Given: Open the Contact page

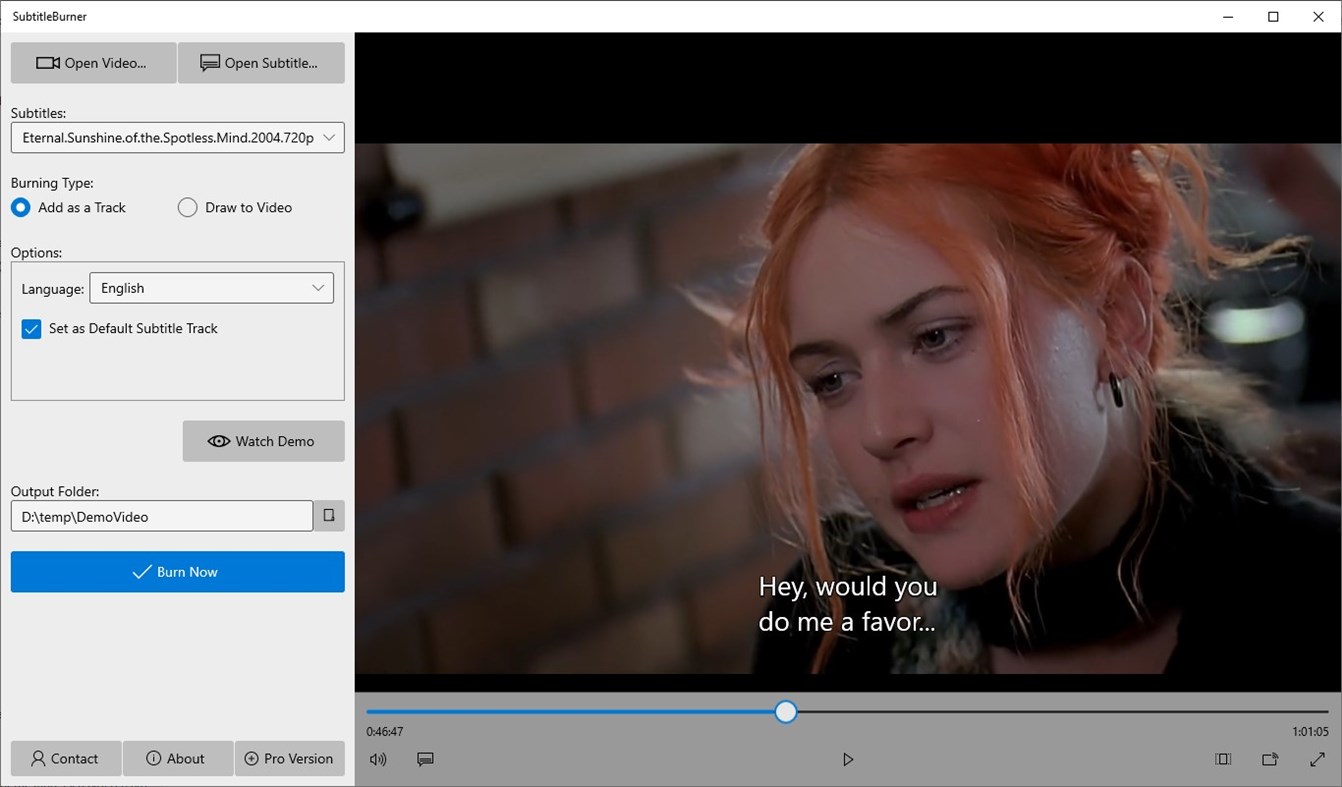Looking at the screenshot, I should (65, 758).
